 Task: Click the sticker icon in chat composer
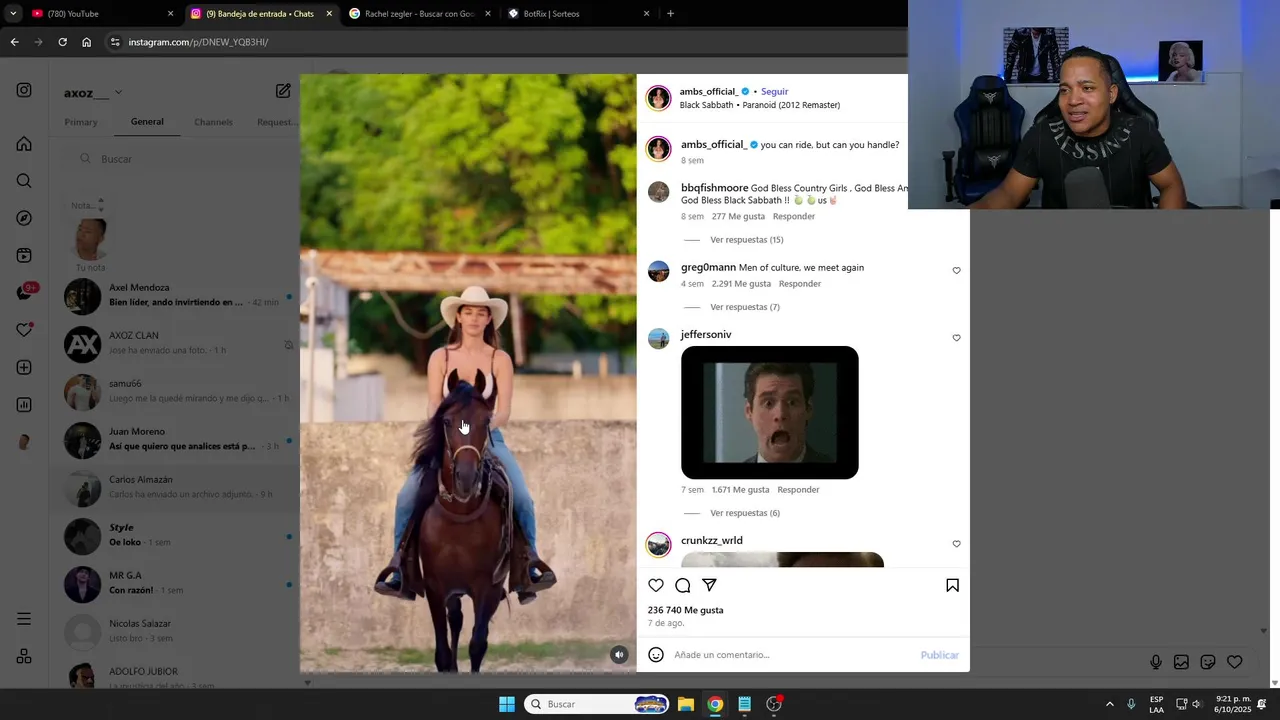(1208, 662)
